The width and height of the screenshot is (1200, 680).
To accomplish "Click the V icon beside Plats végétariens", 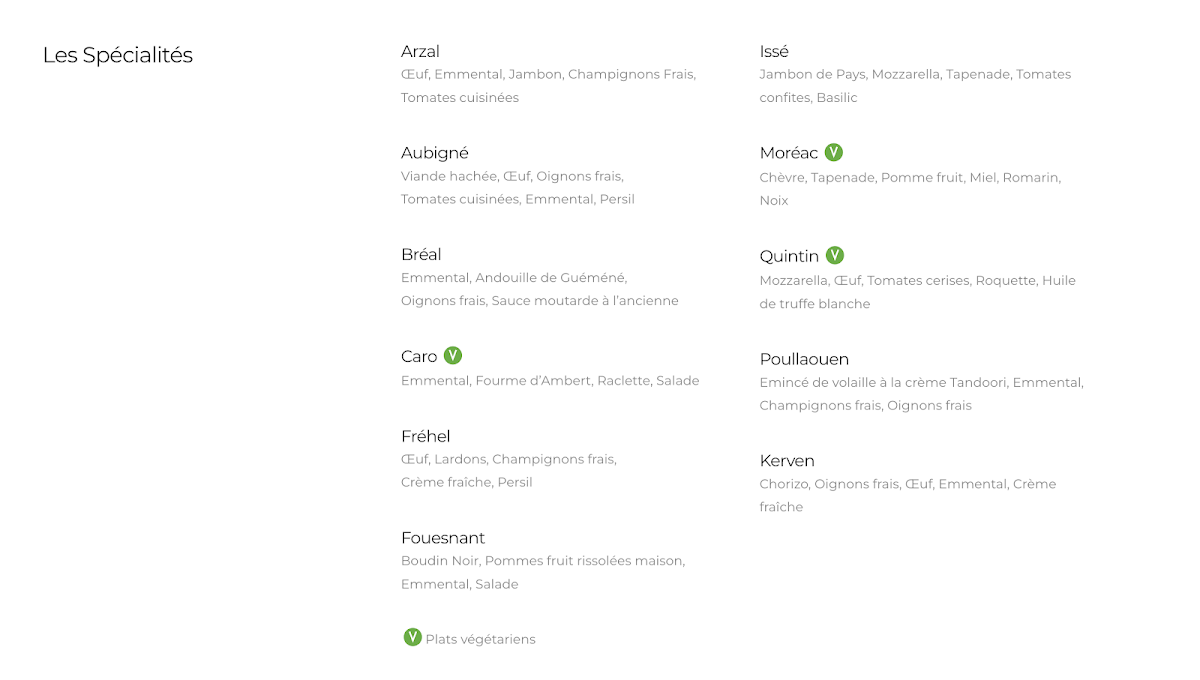I will [412, 638].
